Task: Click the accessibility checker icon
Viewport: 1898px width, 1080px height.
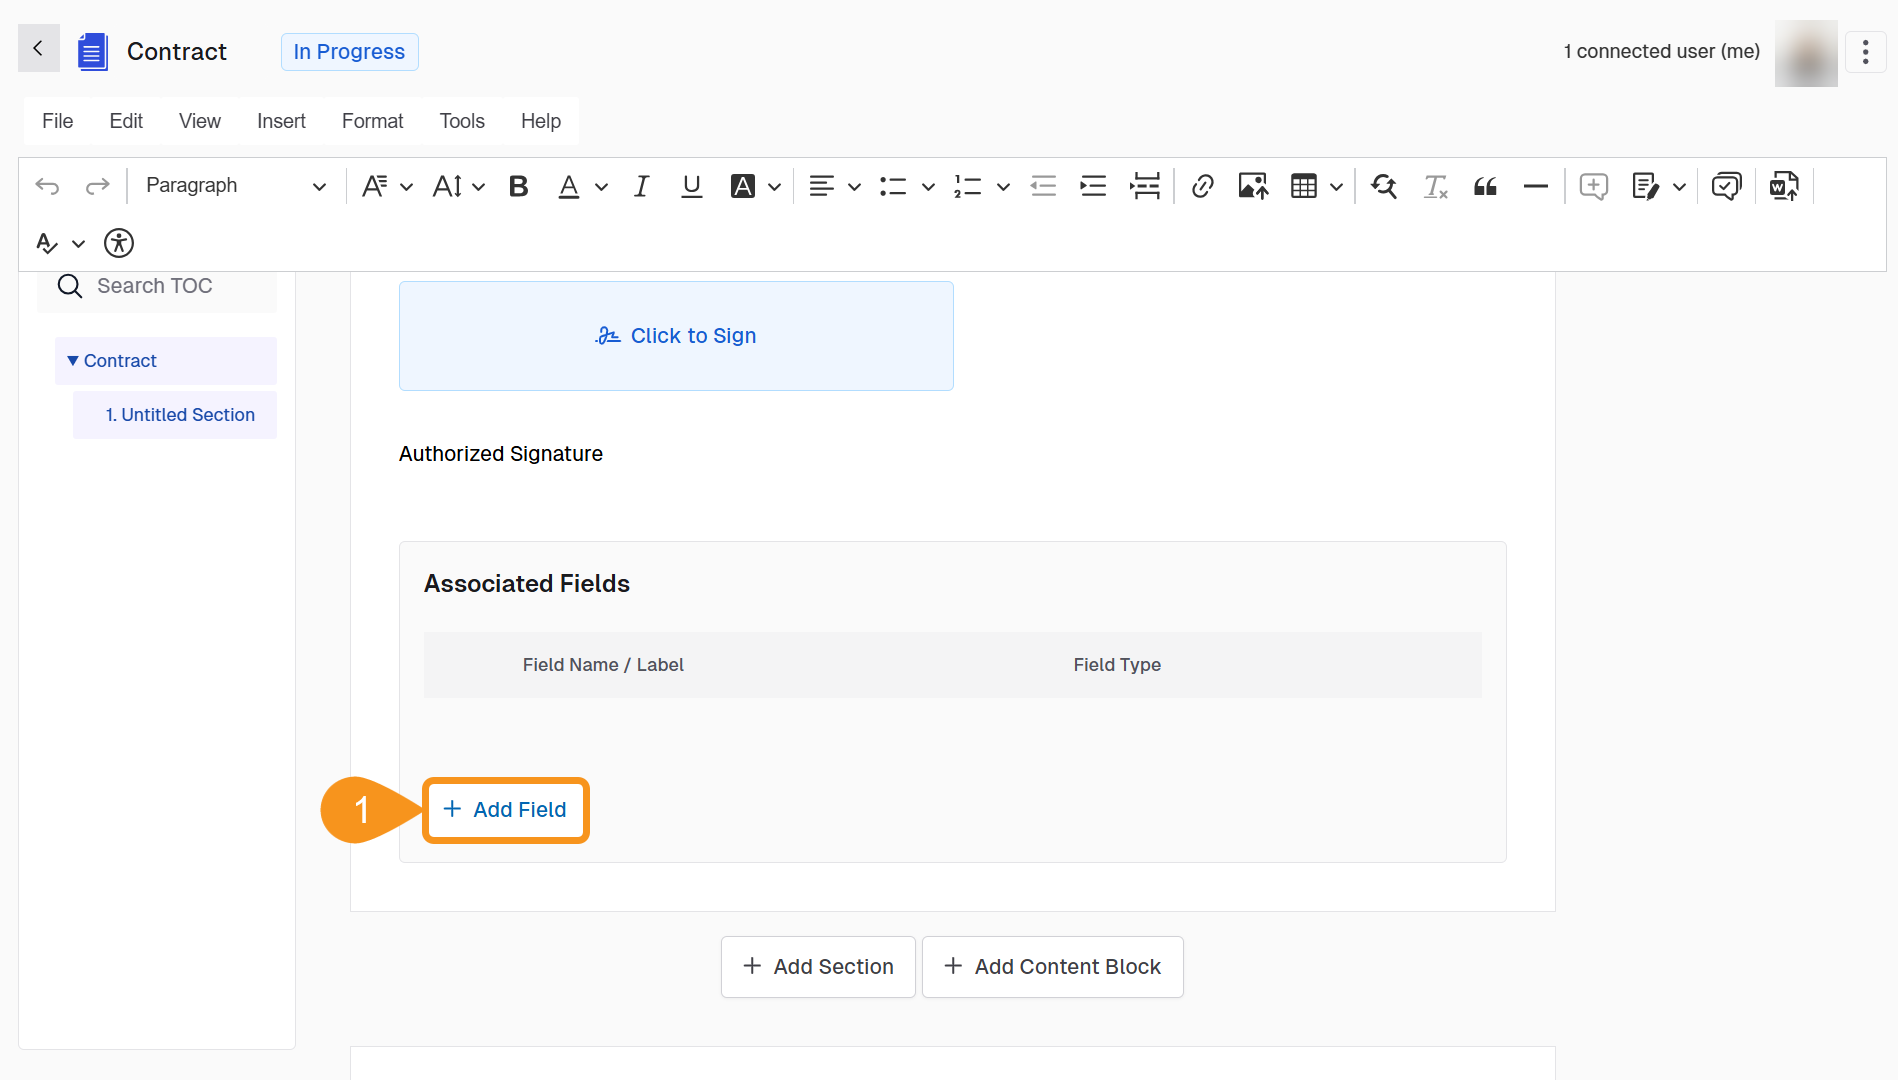Action: pos(119,243)
